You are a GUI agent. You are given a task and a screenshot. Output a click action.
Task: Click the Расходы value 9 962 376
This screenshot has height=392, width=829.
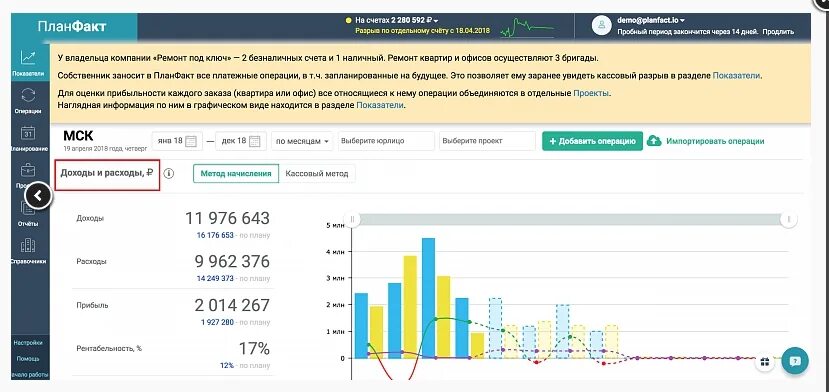(x=232, y=261)
